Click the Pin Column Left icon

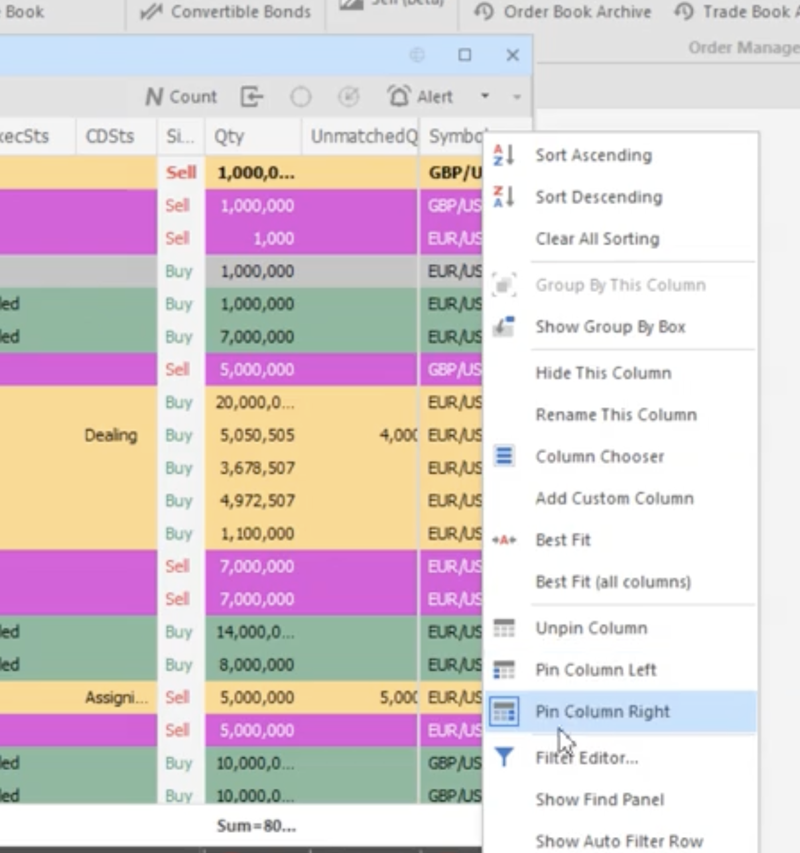coord(505,670)
